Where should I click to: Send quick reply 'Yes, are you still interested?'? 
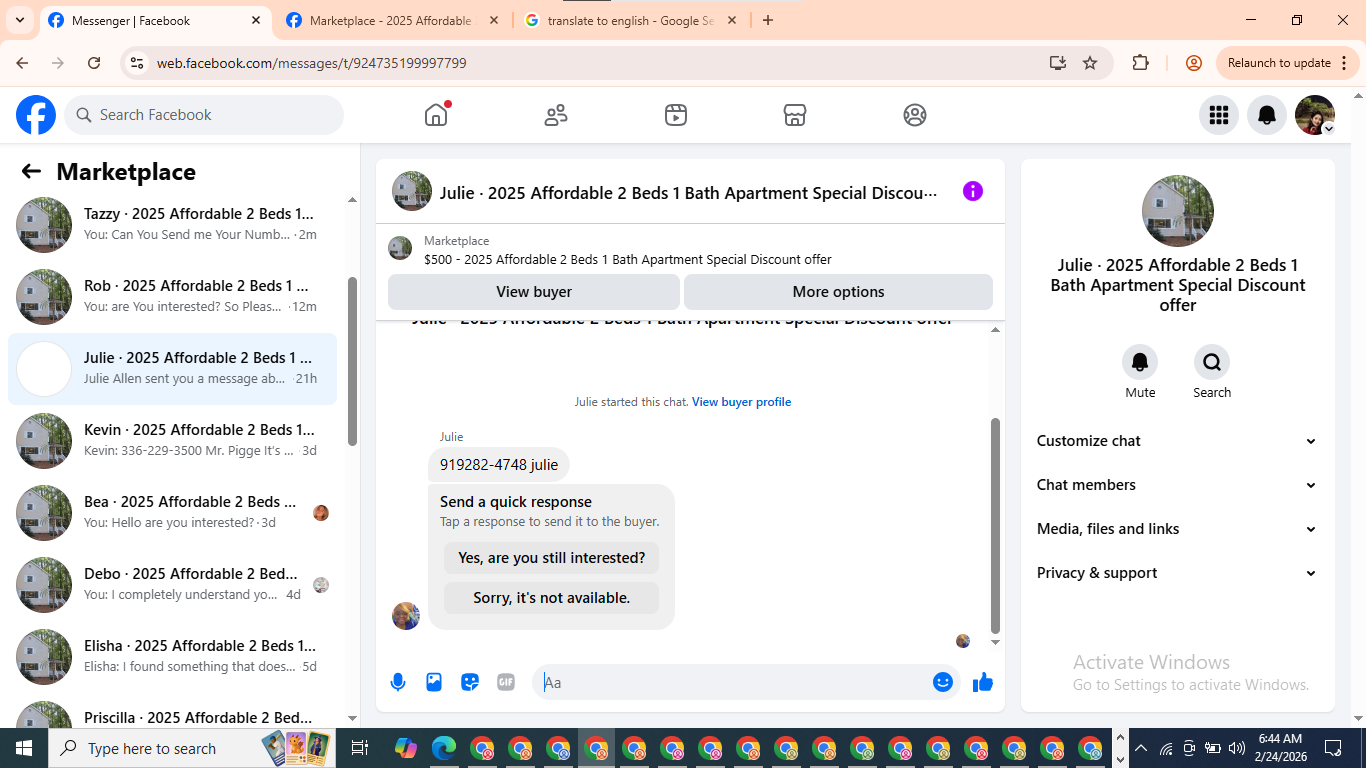pyautogui.click(x=551, y=558)
